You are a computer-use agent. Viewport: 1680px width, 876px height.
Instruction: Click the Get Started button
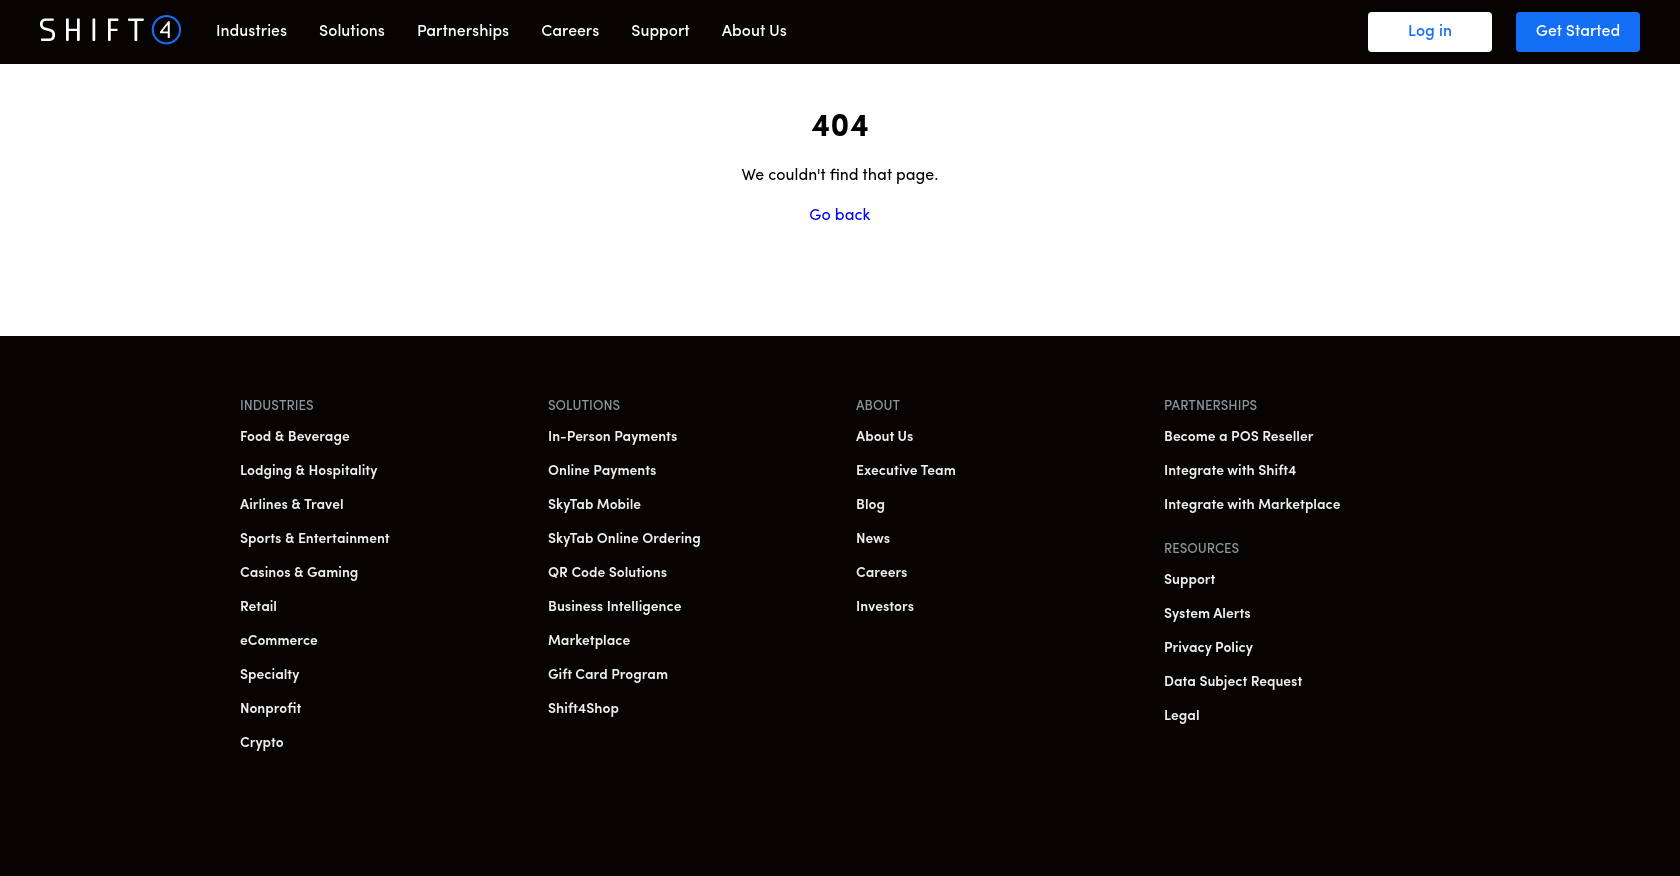1578,32
